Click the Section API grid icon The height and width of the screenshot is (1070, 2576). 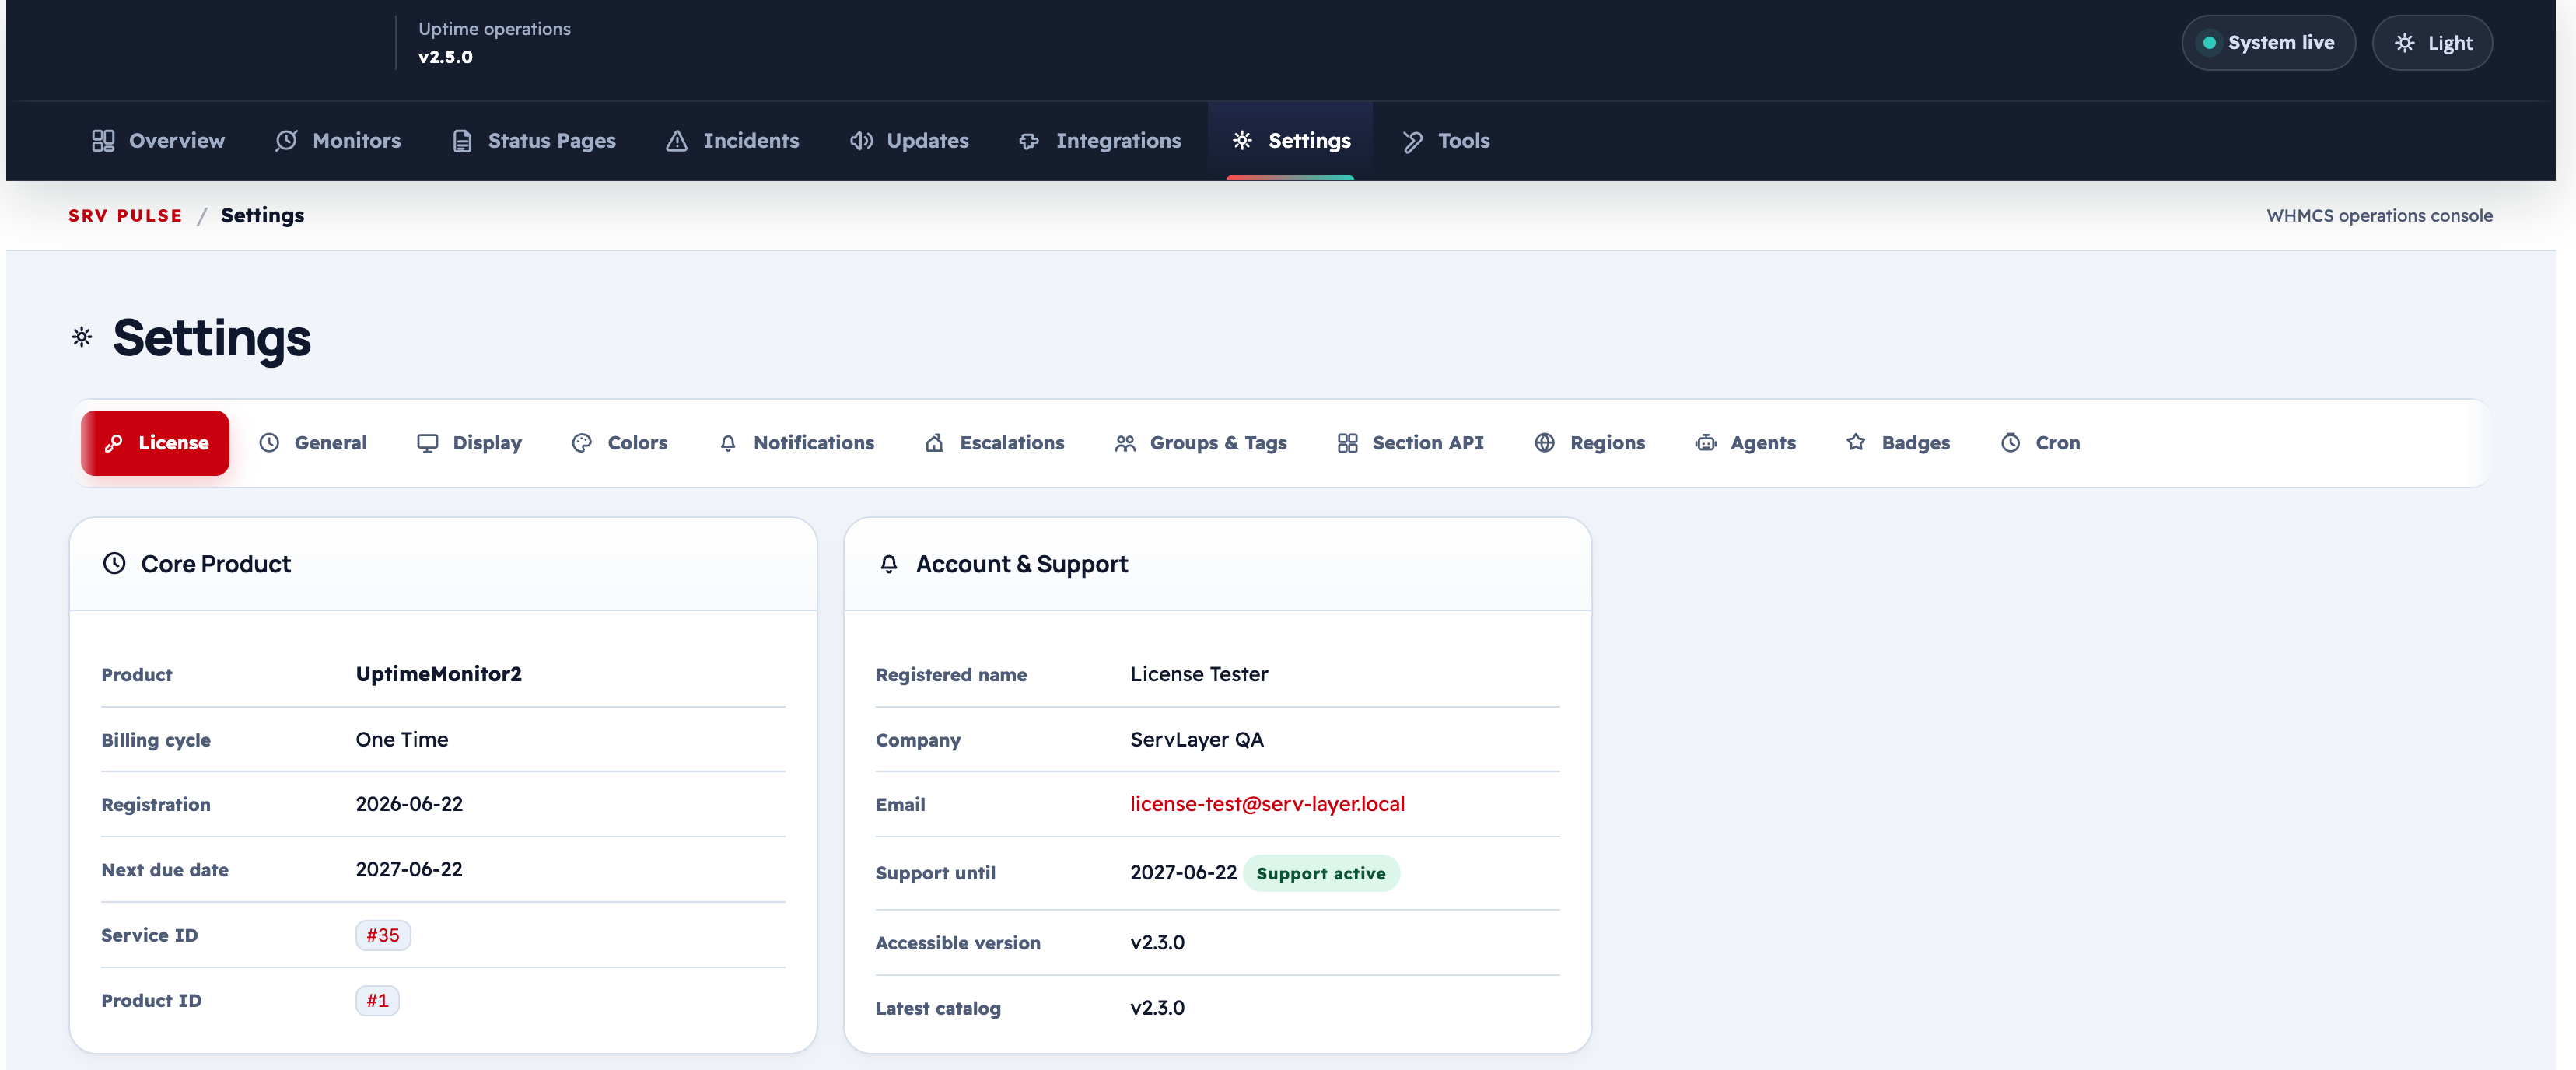(1347, 443)
